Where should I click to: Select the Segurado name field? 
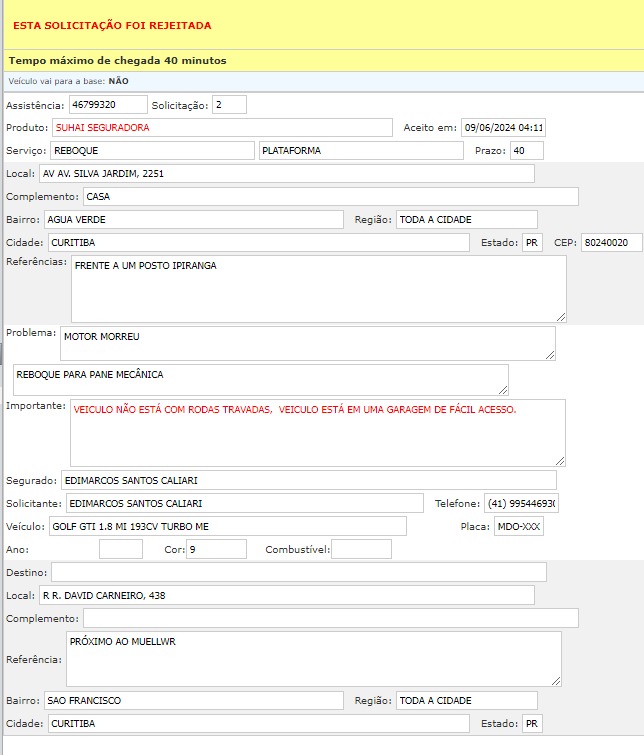click(308, 480)
